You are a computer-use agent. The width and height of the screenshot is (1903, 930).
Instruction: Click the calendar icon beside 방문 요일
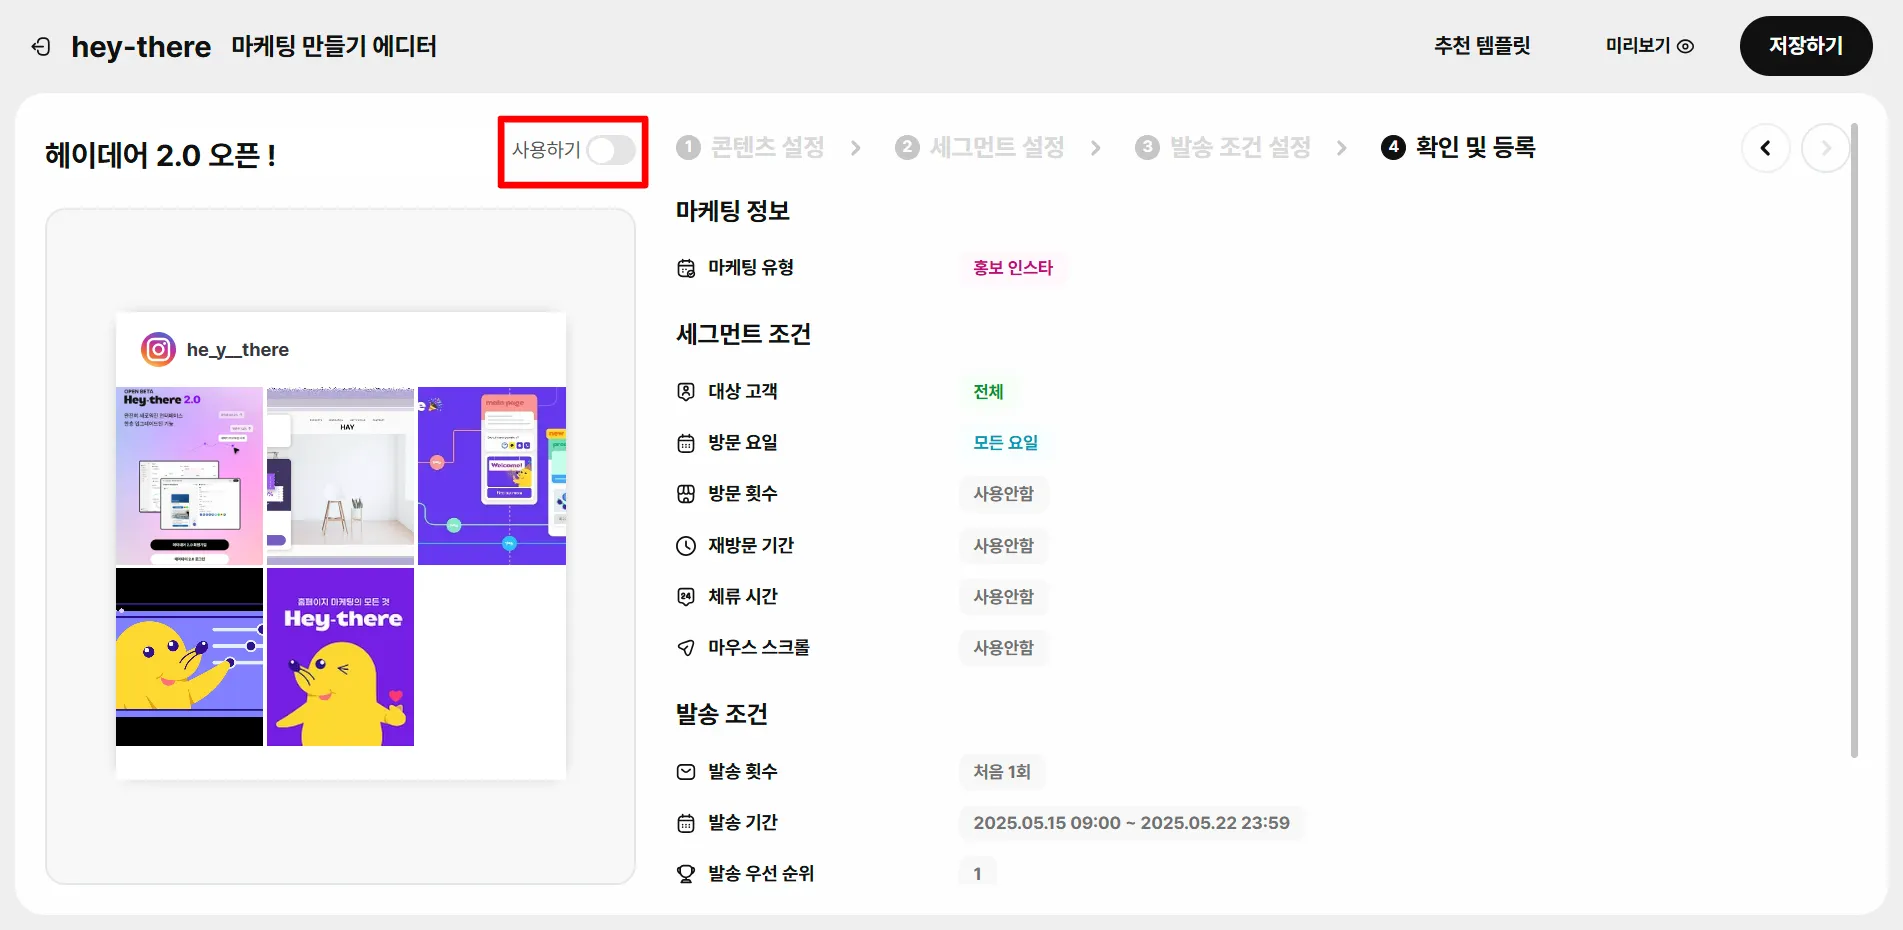tap(686, 443)
